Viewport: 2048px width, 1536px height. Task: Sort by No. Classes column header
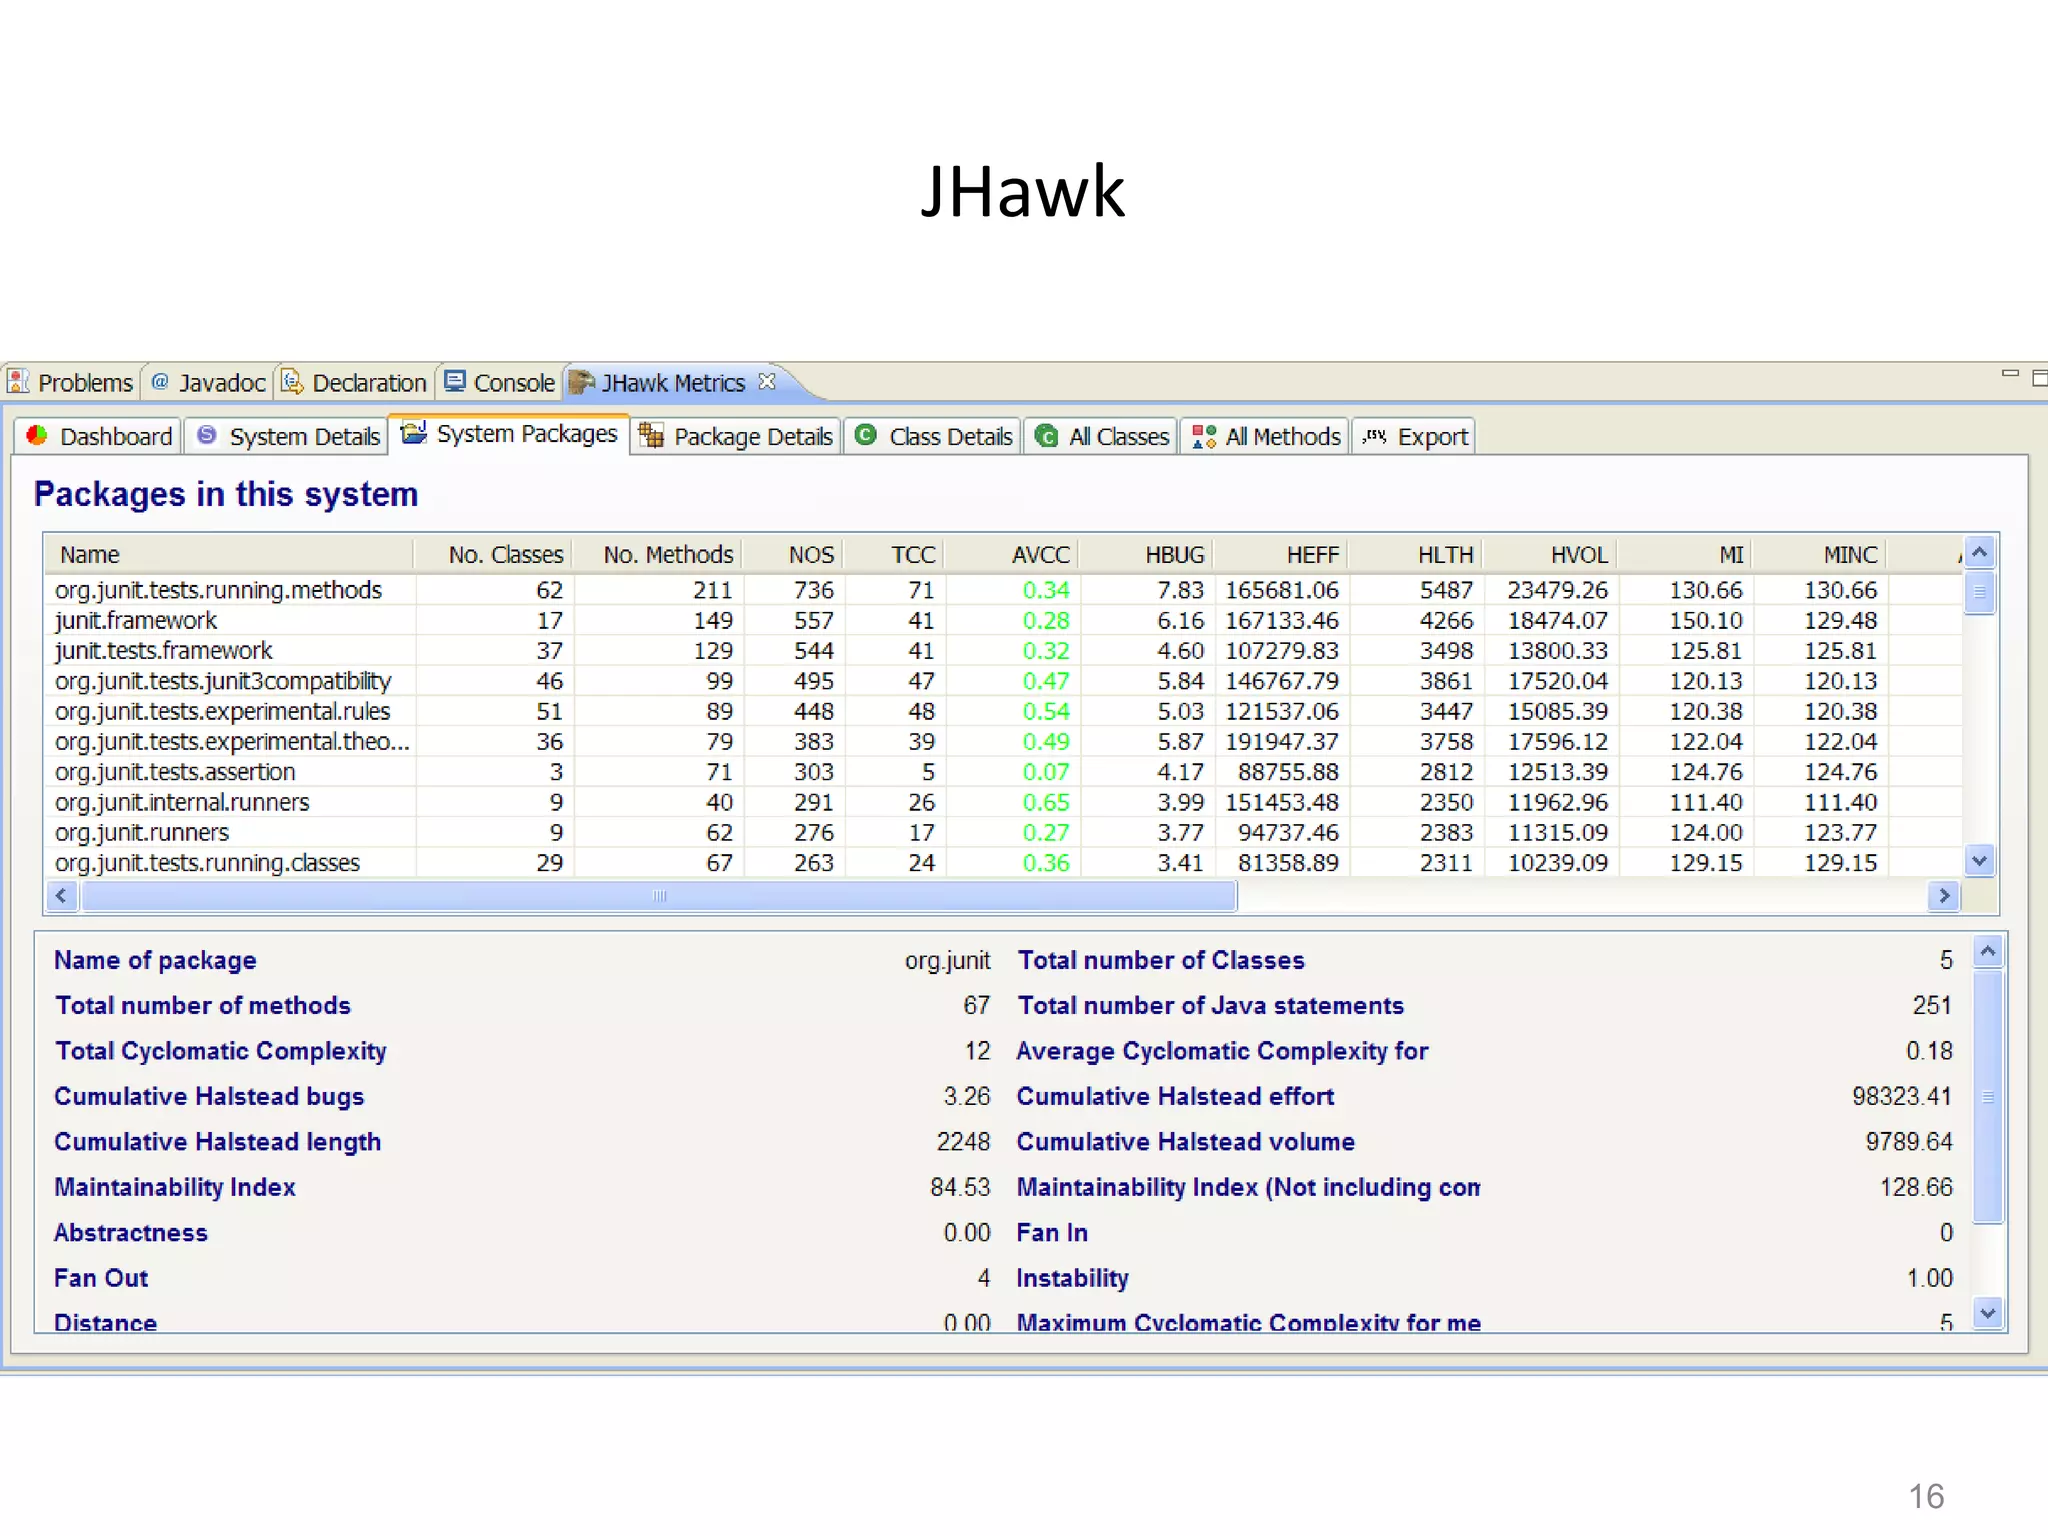493,554
